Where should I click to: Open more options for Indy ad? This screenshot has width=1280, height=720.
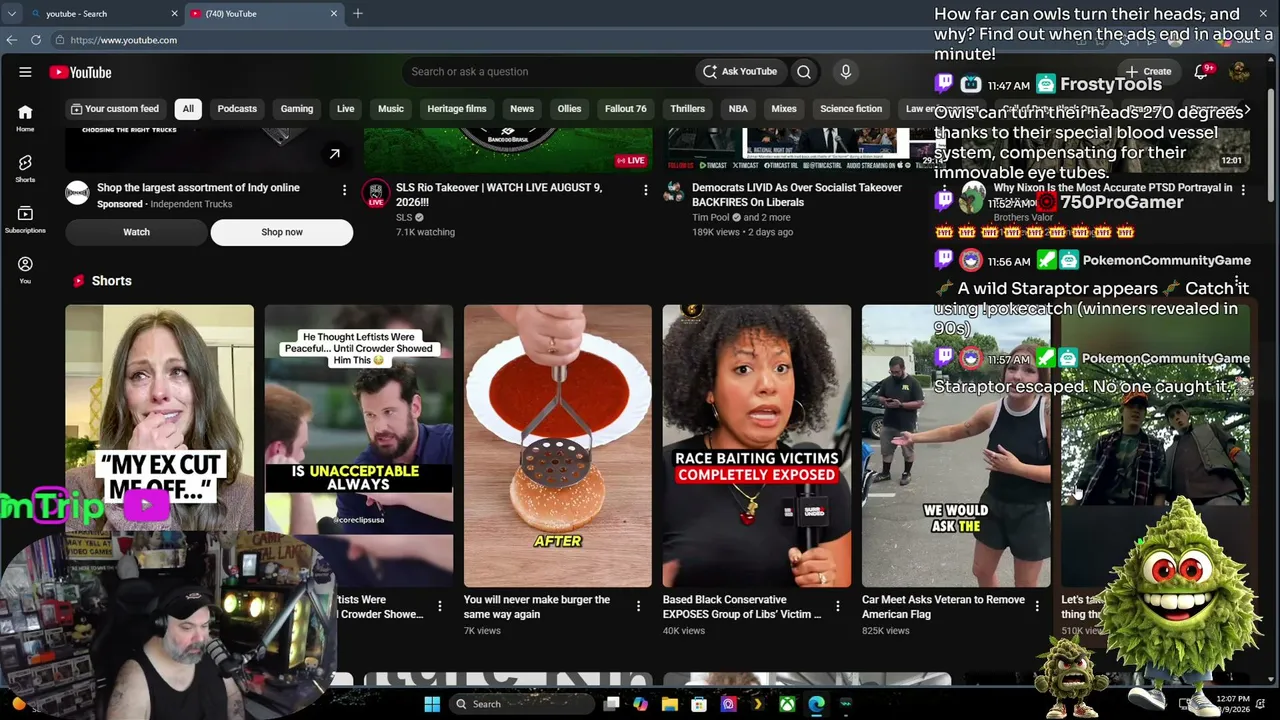pyautogui.click(x=344, y=190)
